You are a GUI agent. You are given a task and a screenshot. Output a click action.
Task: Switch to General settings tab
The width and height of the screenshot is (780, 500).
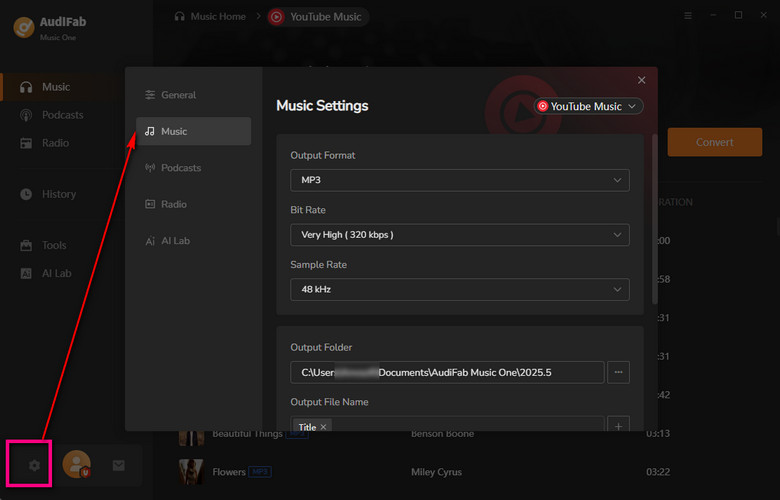coord(194,95)
